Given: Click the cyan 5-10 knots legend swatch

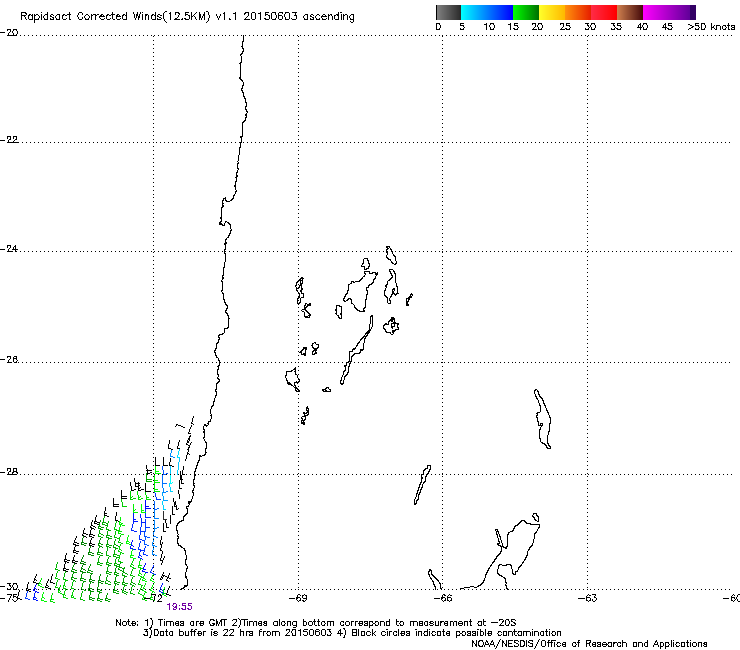Looking at the screenshot, I should pyautogui.click(x=474, y=12).
